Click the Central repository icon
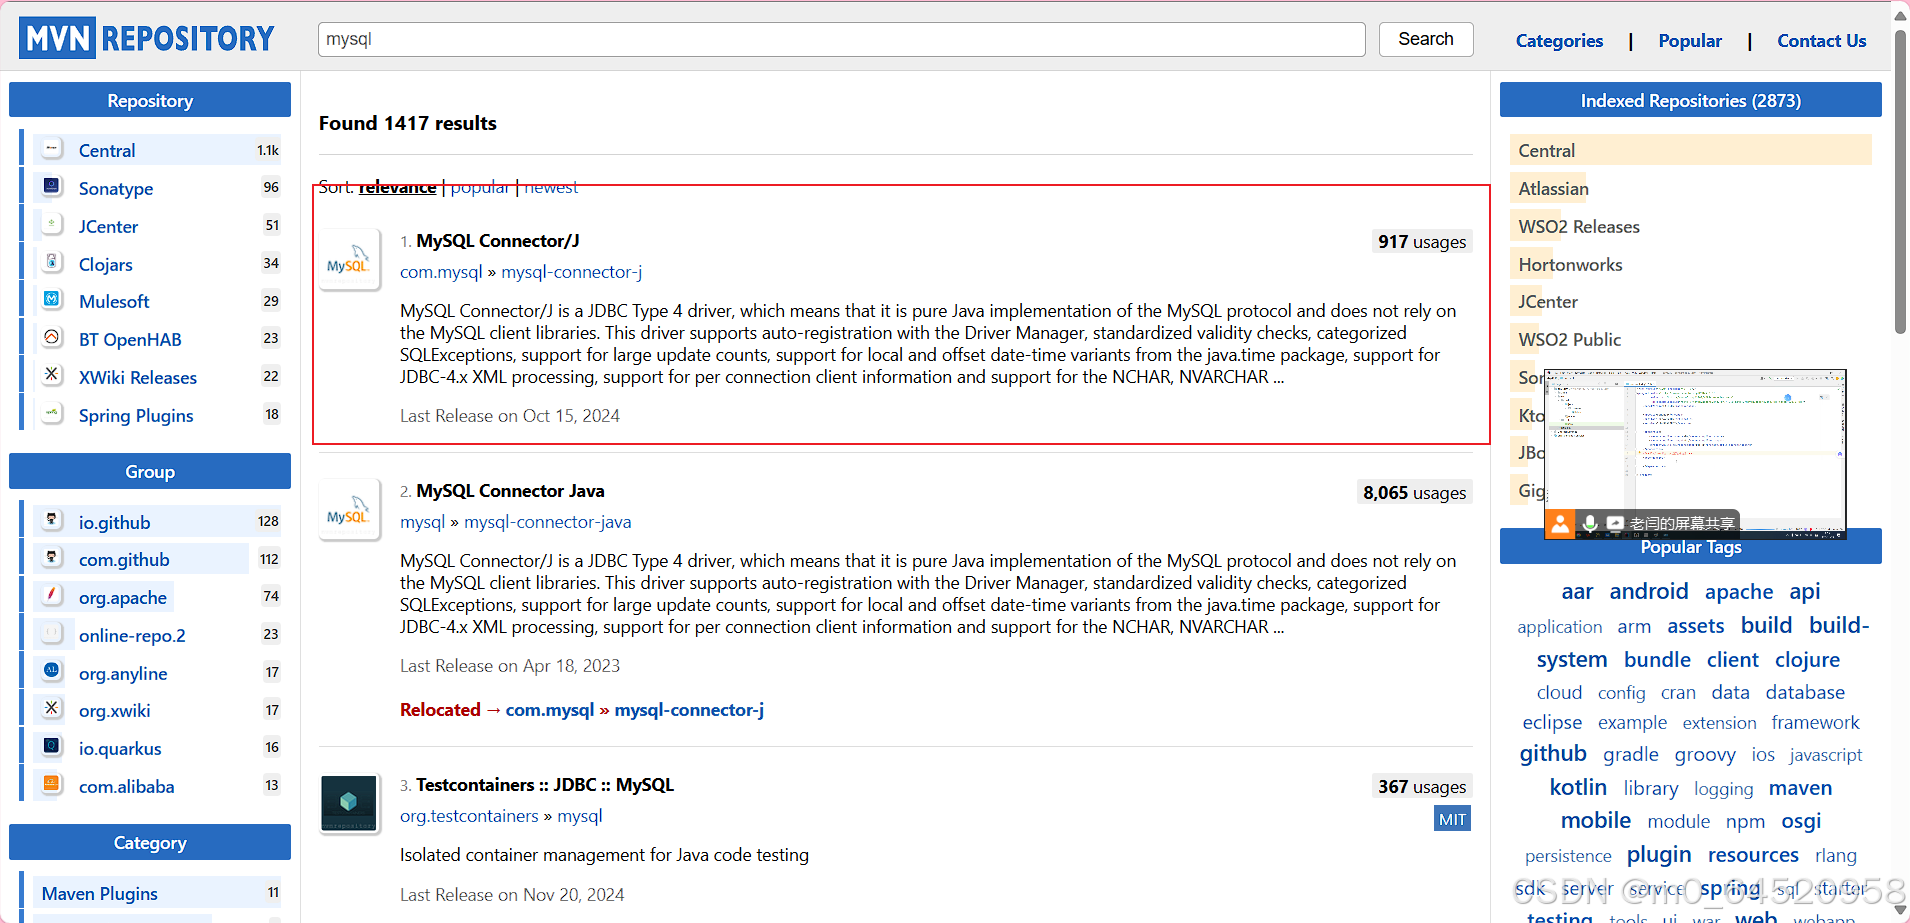This screenshot has width=1910, height=923. [52, 149]
